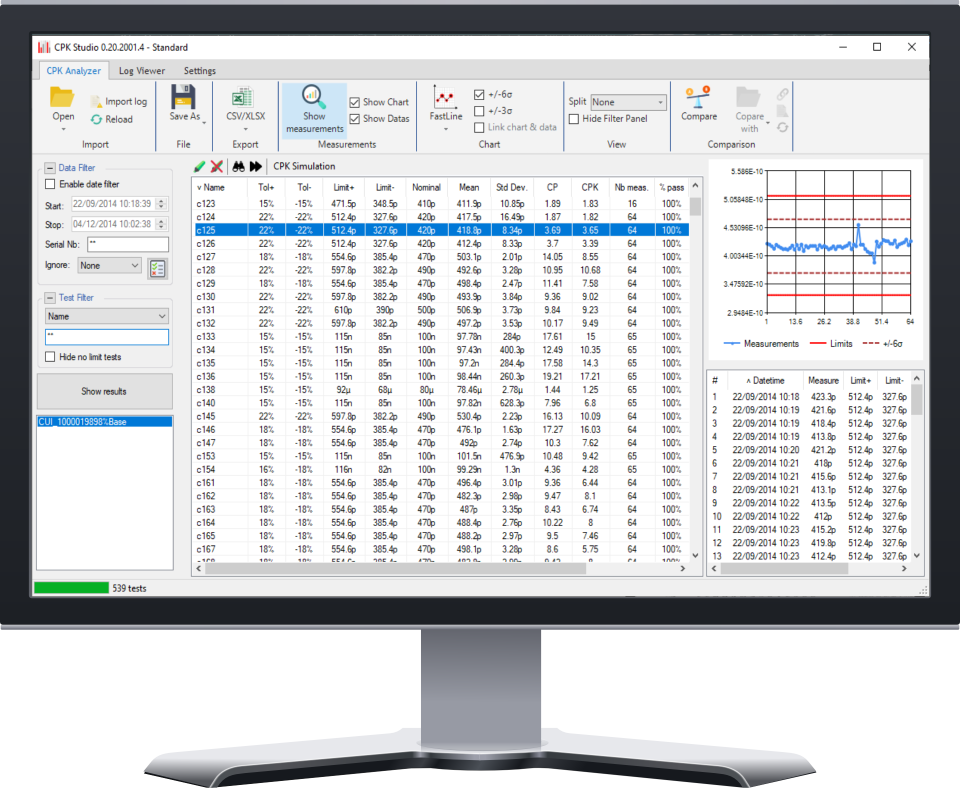Open the Settings tab

click(200, 71)
